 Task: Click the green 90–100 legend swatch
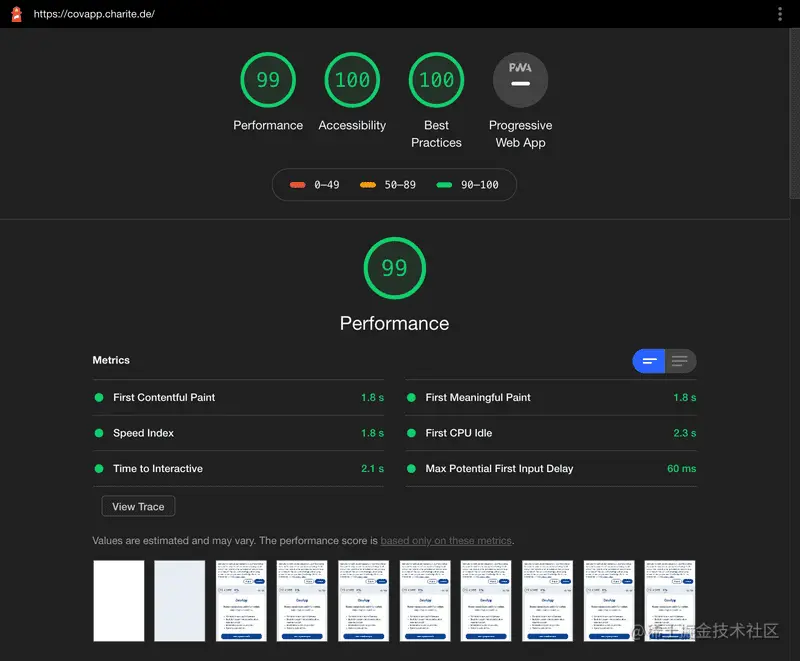click(444, 185)
